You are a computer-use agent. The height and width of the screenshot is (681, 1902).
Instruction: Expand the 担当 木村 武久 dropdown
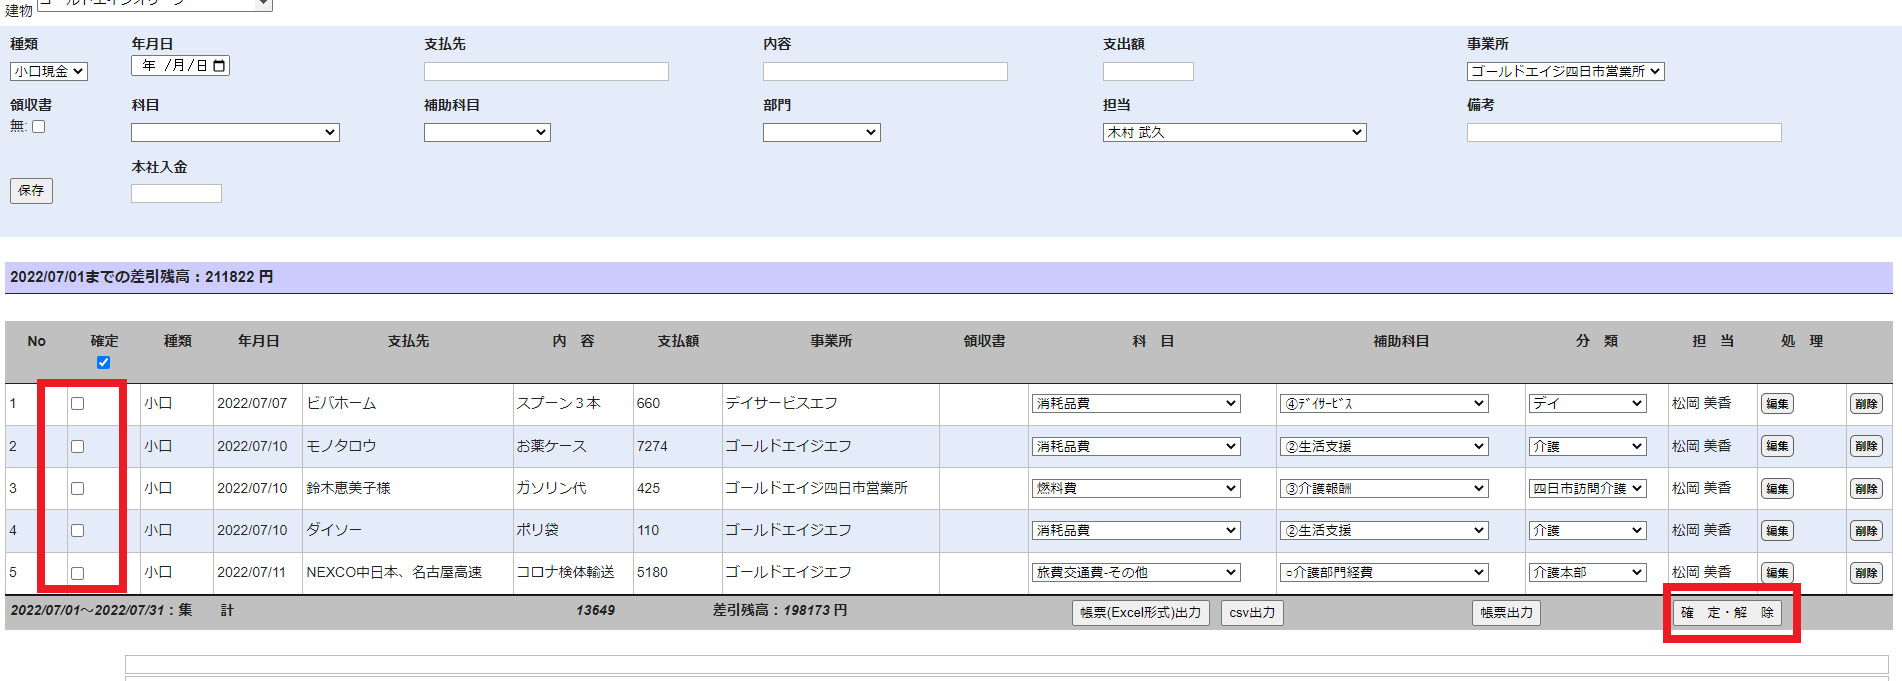(1233, 133)
